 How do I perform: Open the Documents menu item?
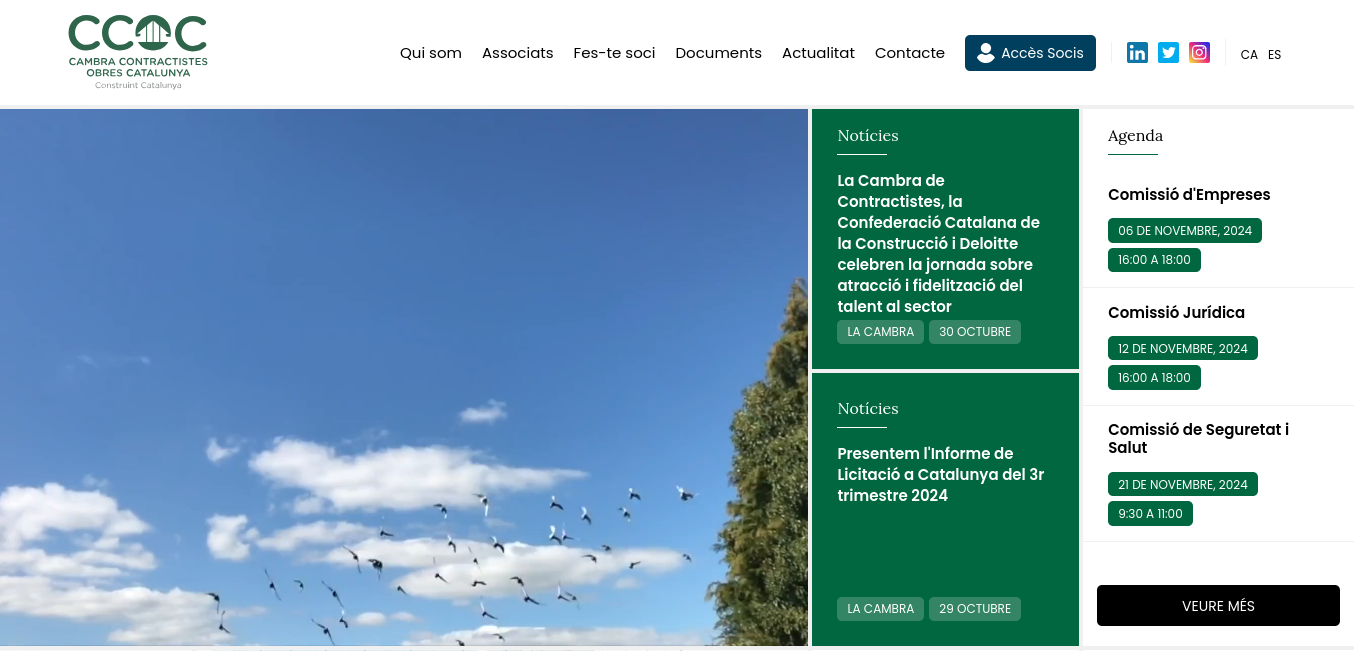coord(718,53)
